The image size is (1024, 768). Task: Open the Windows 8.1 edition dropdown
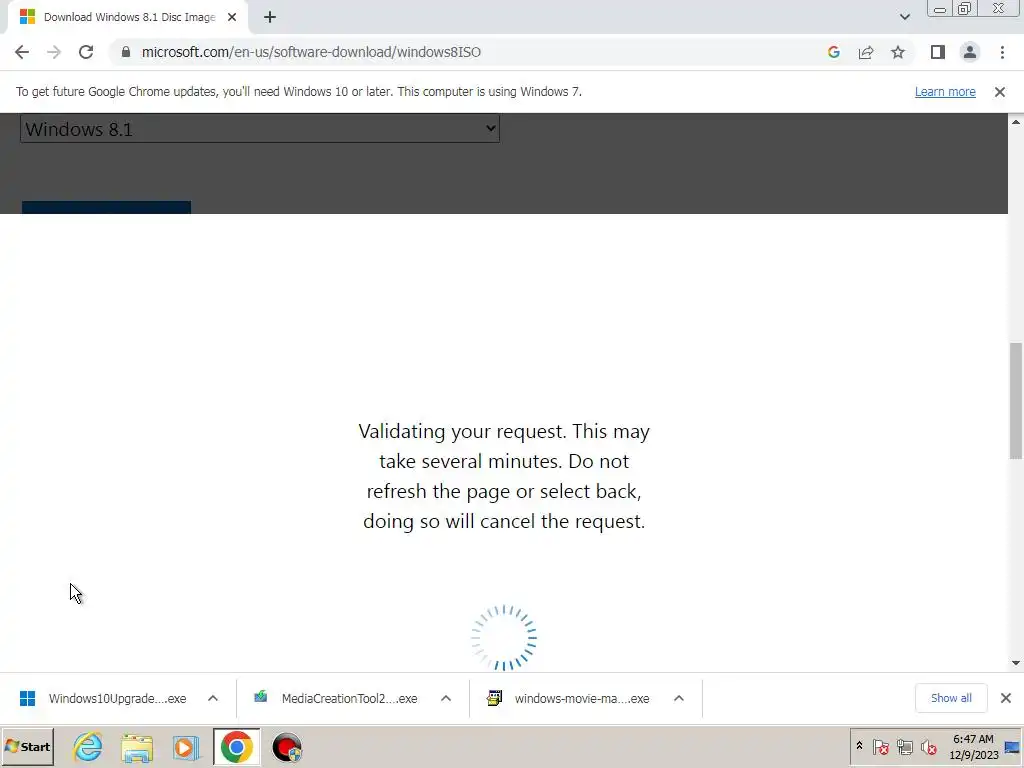pyautogui.click(x=260, y=129)
